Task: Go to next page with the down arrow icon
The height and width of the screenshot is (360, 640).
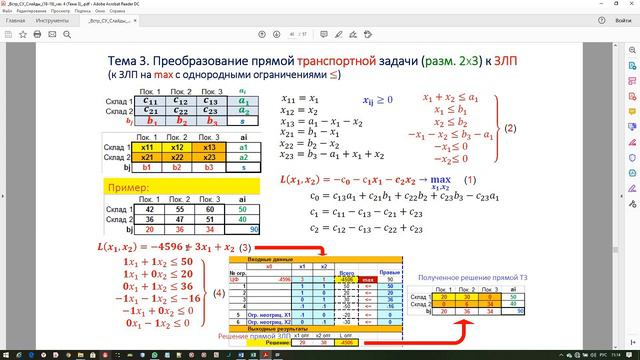Action: click(276, 35)
